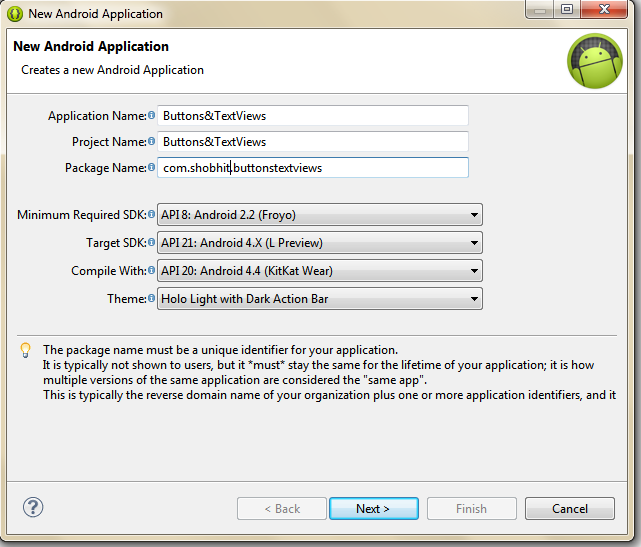Open the Compile With dropdown
641x547 pixels.
(320, 271)
